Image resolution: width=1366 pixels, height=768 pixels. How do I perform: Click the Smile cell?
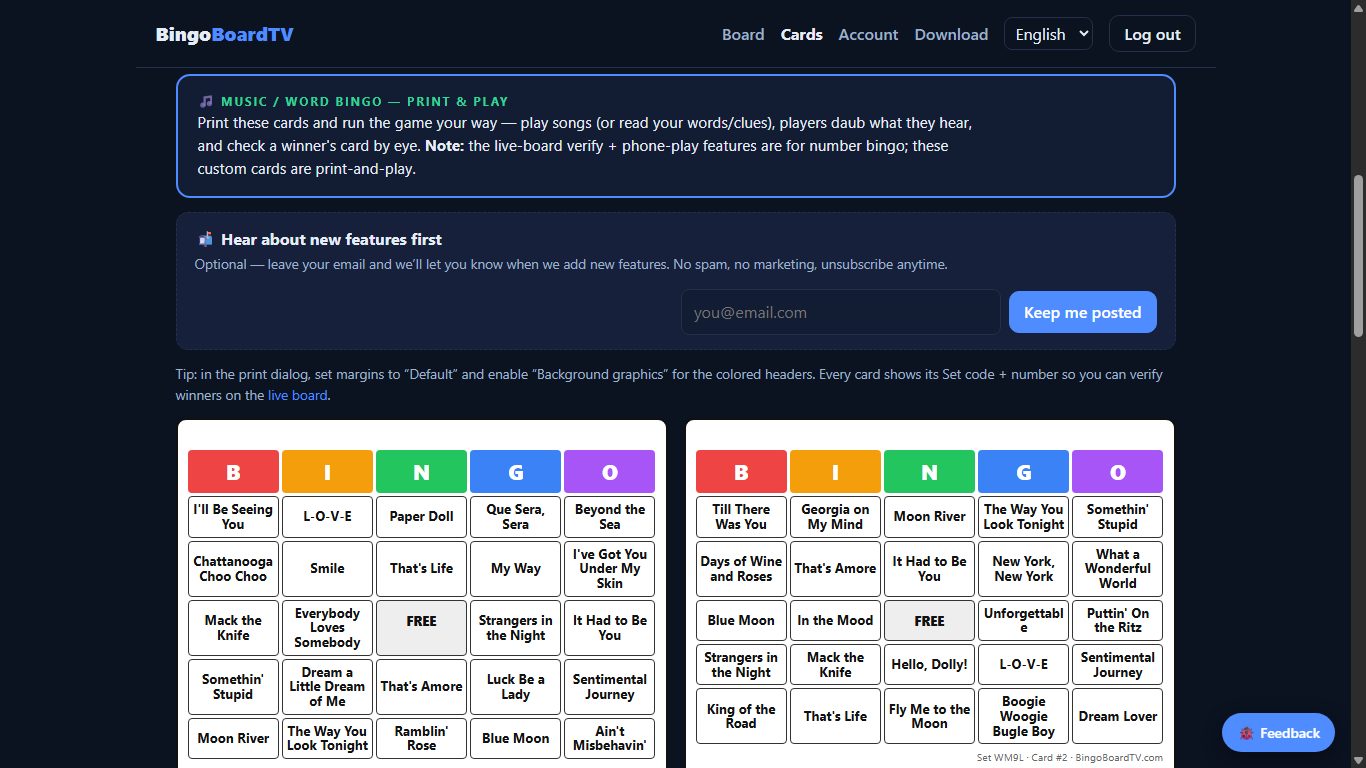coord(327,569)
